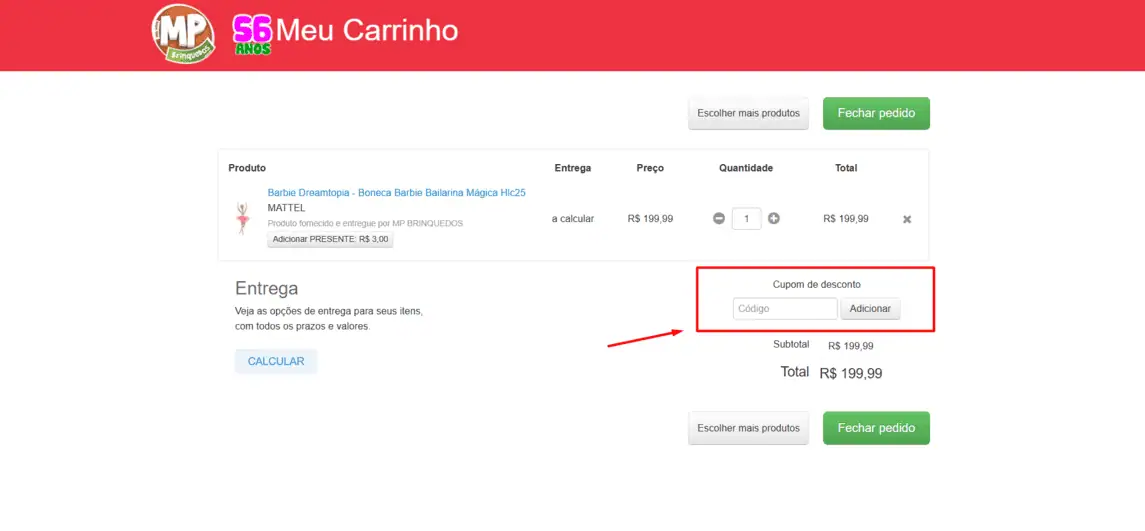Click the Subtotal amount R$ 199,99

point(851,345)
